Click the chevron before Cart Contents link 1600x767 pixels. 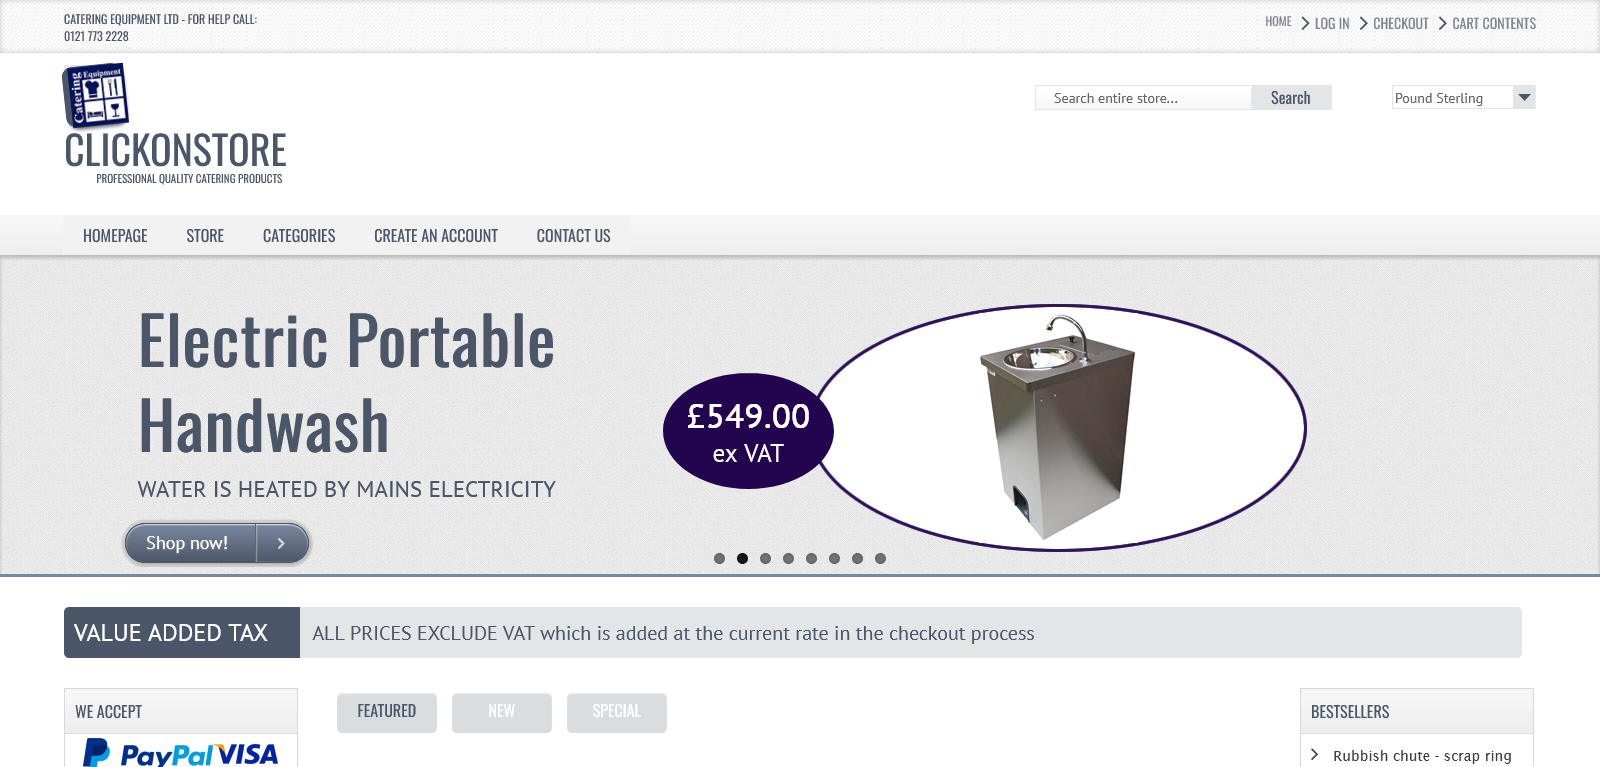1442,23
